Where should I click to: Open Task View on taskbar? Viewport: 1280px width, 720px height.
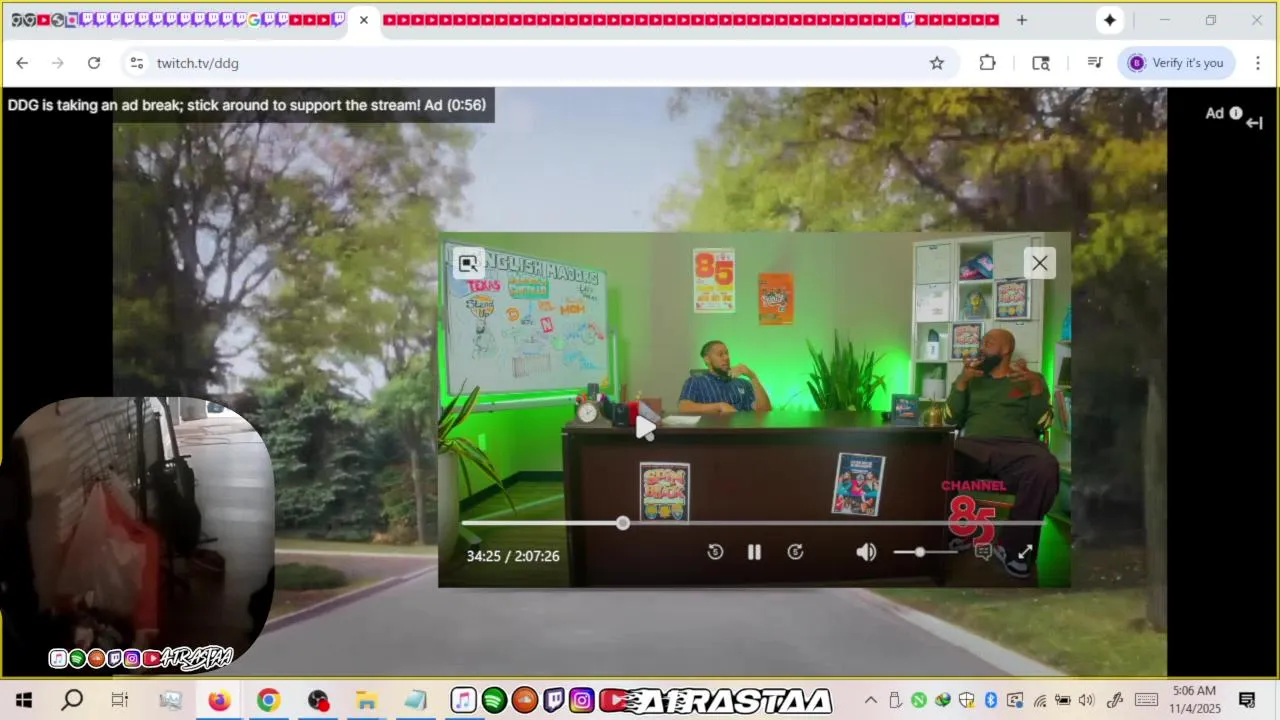(120, 700)
